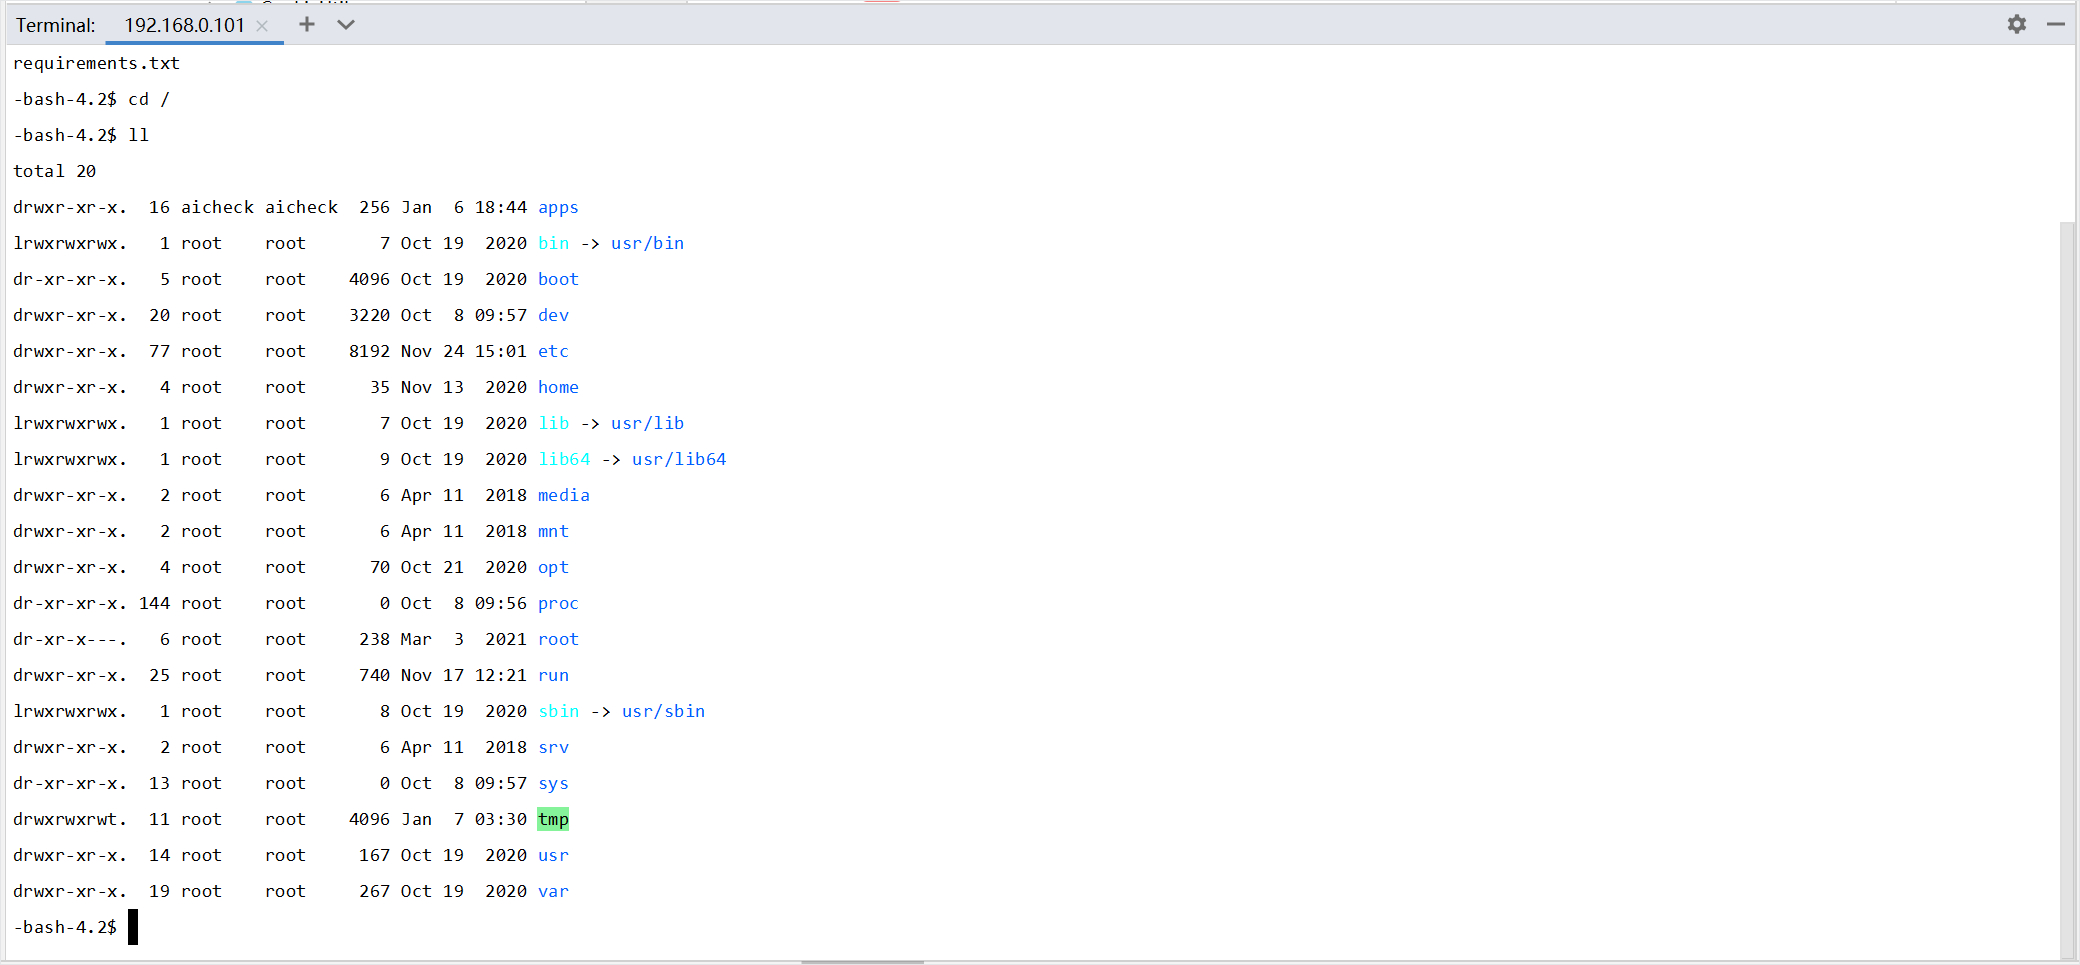2080x965 pixels.
Task: Close the 192.168.0.101 session tab
Action: tap(261, 25)
